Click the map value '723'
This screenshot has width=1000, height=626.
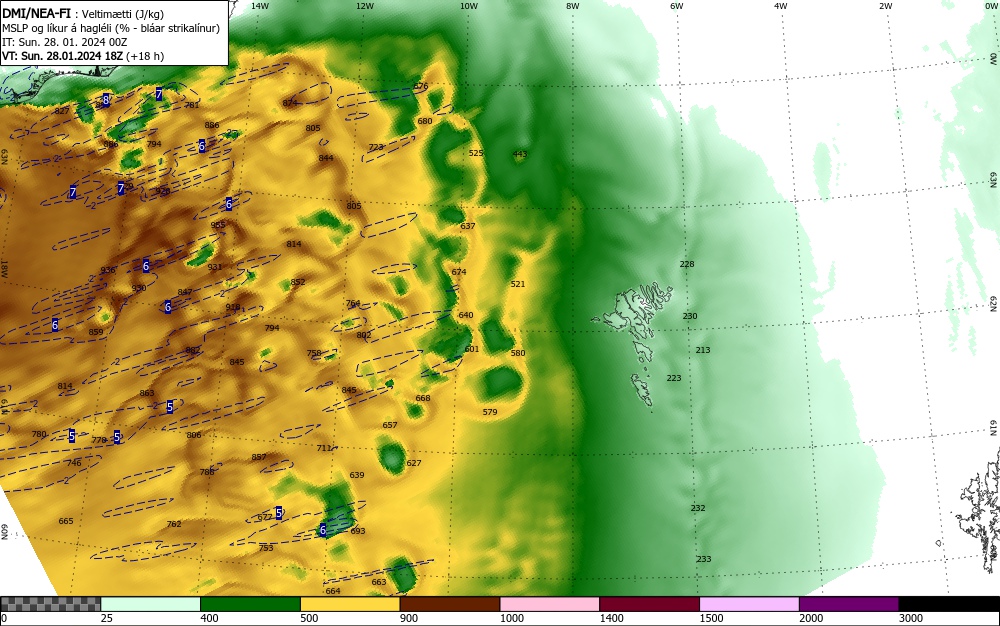click(376, 147)
